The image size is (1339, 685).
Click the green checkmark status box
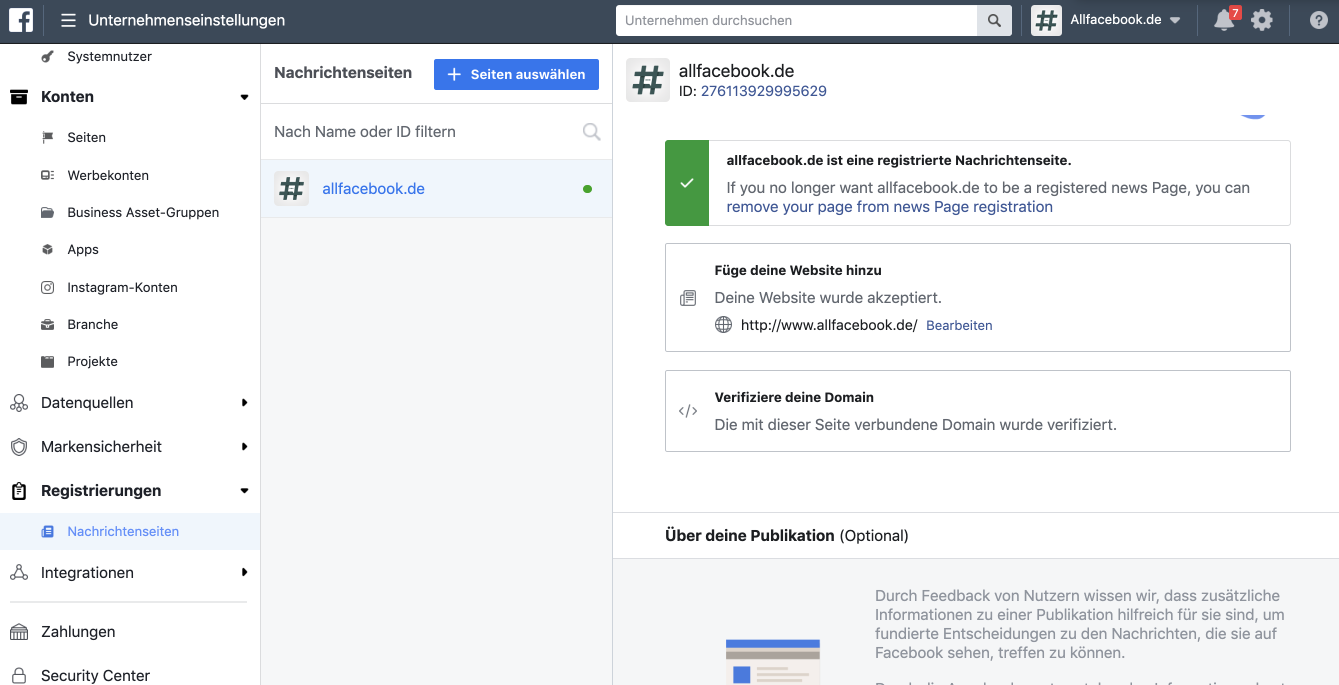(x=686, y=183)
